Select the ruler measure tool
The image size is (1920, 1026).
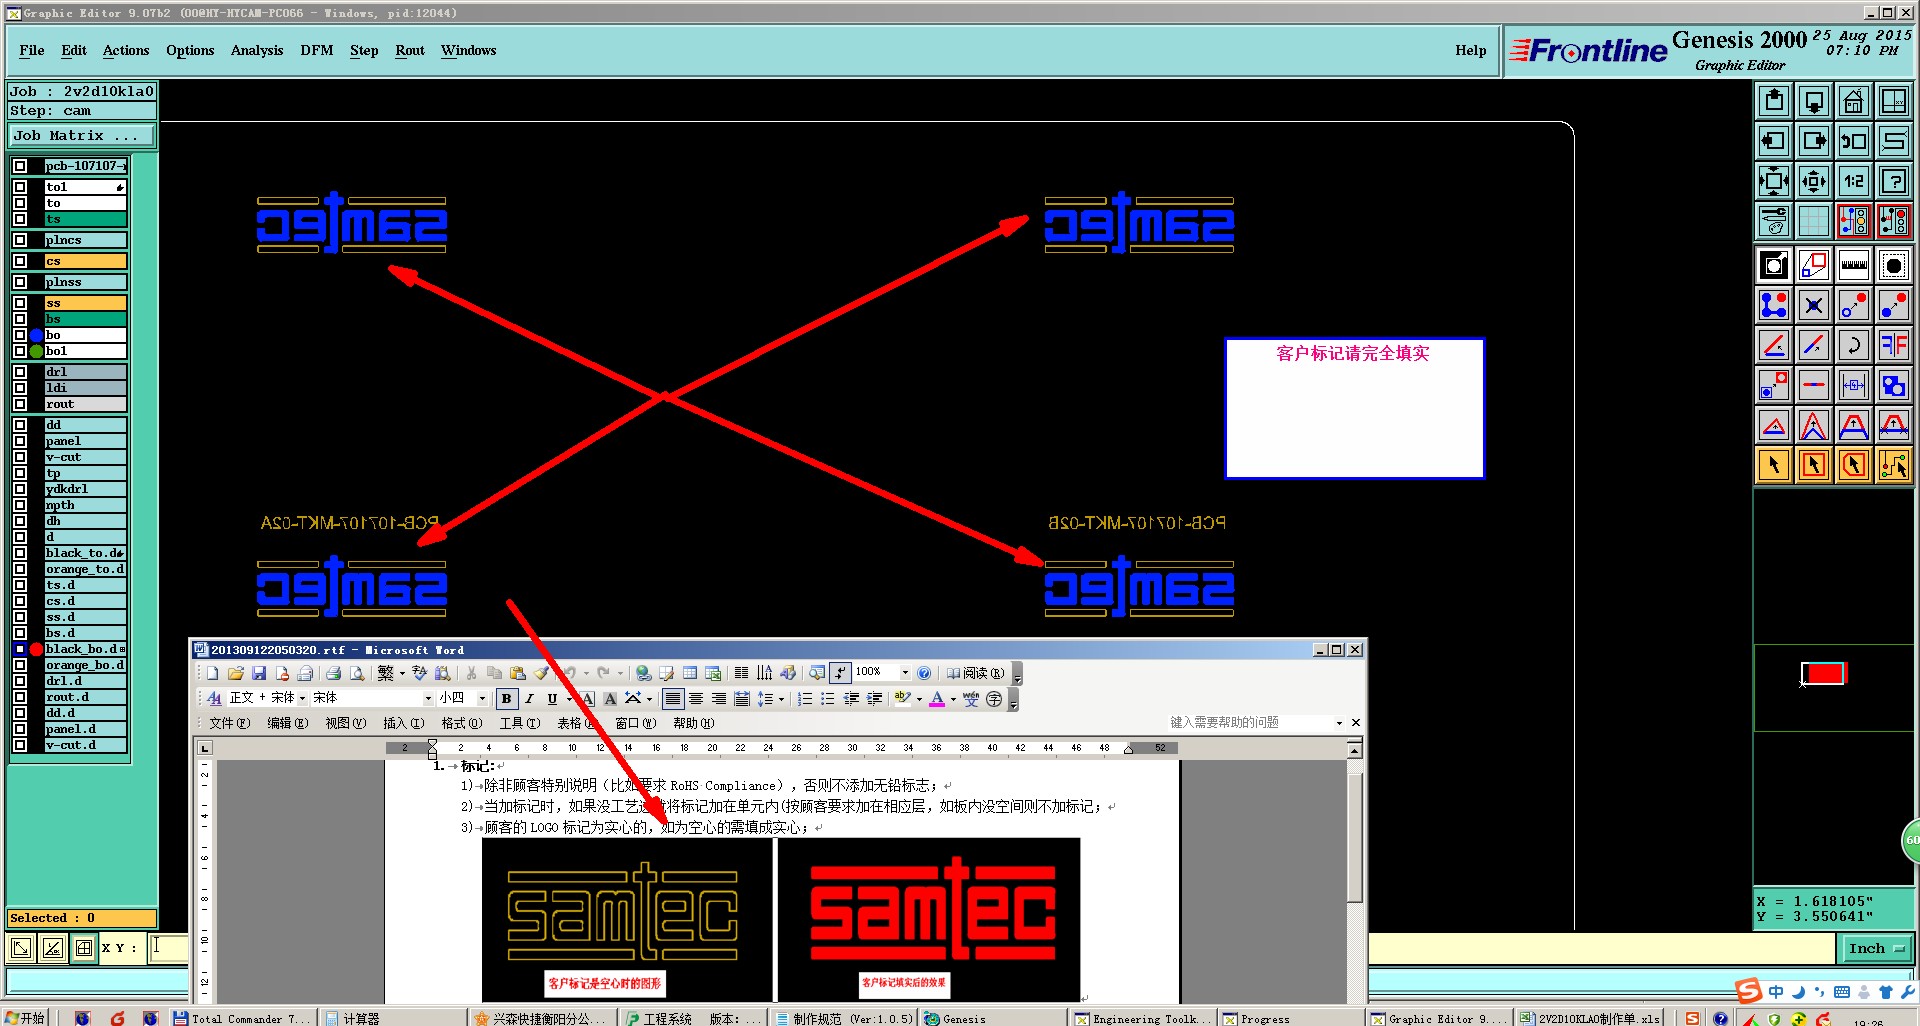(1853, 265)
